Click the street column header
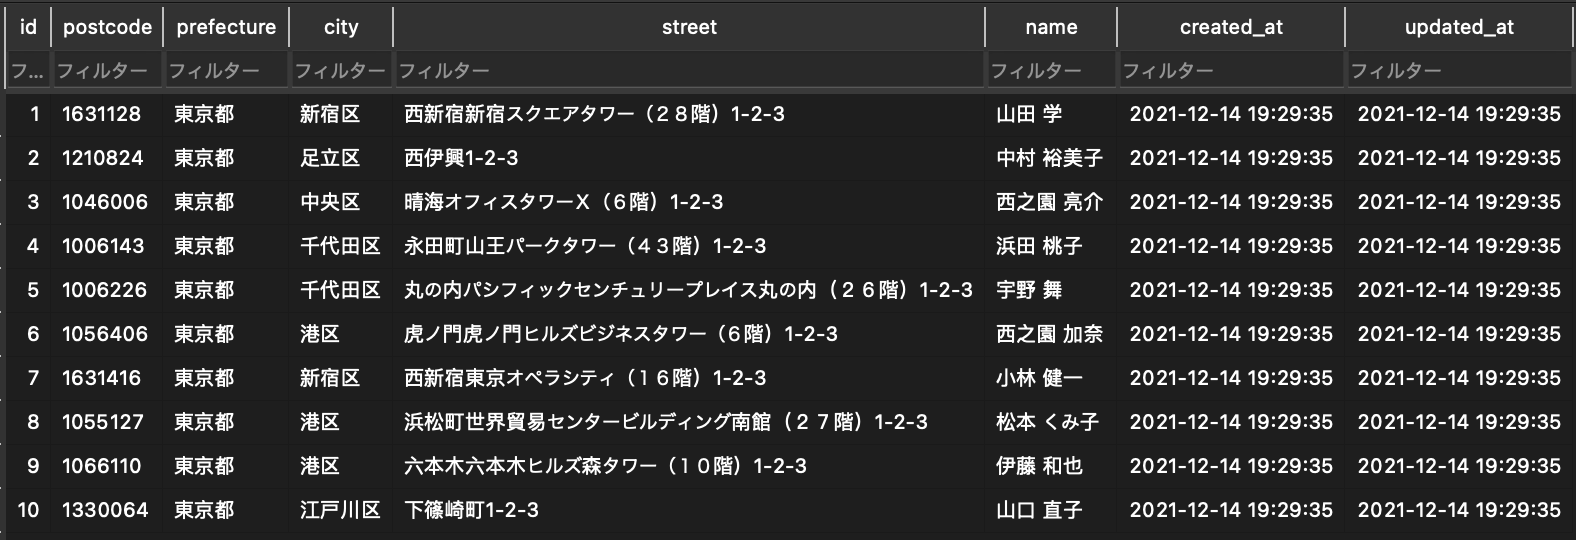Screen dimensions: 1576x540 pos(689,27)
